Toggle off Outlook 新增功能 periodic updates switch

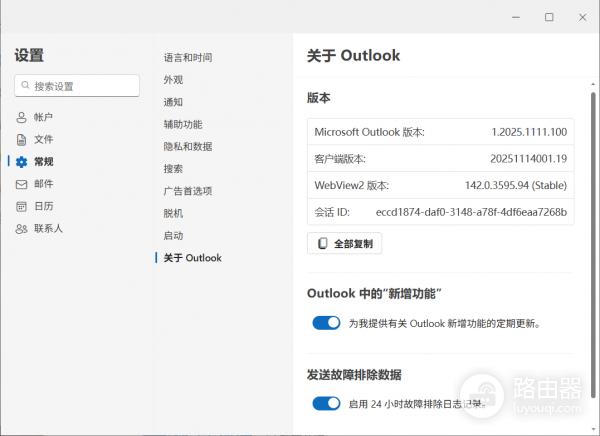[326, 323]
